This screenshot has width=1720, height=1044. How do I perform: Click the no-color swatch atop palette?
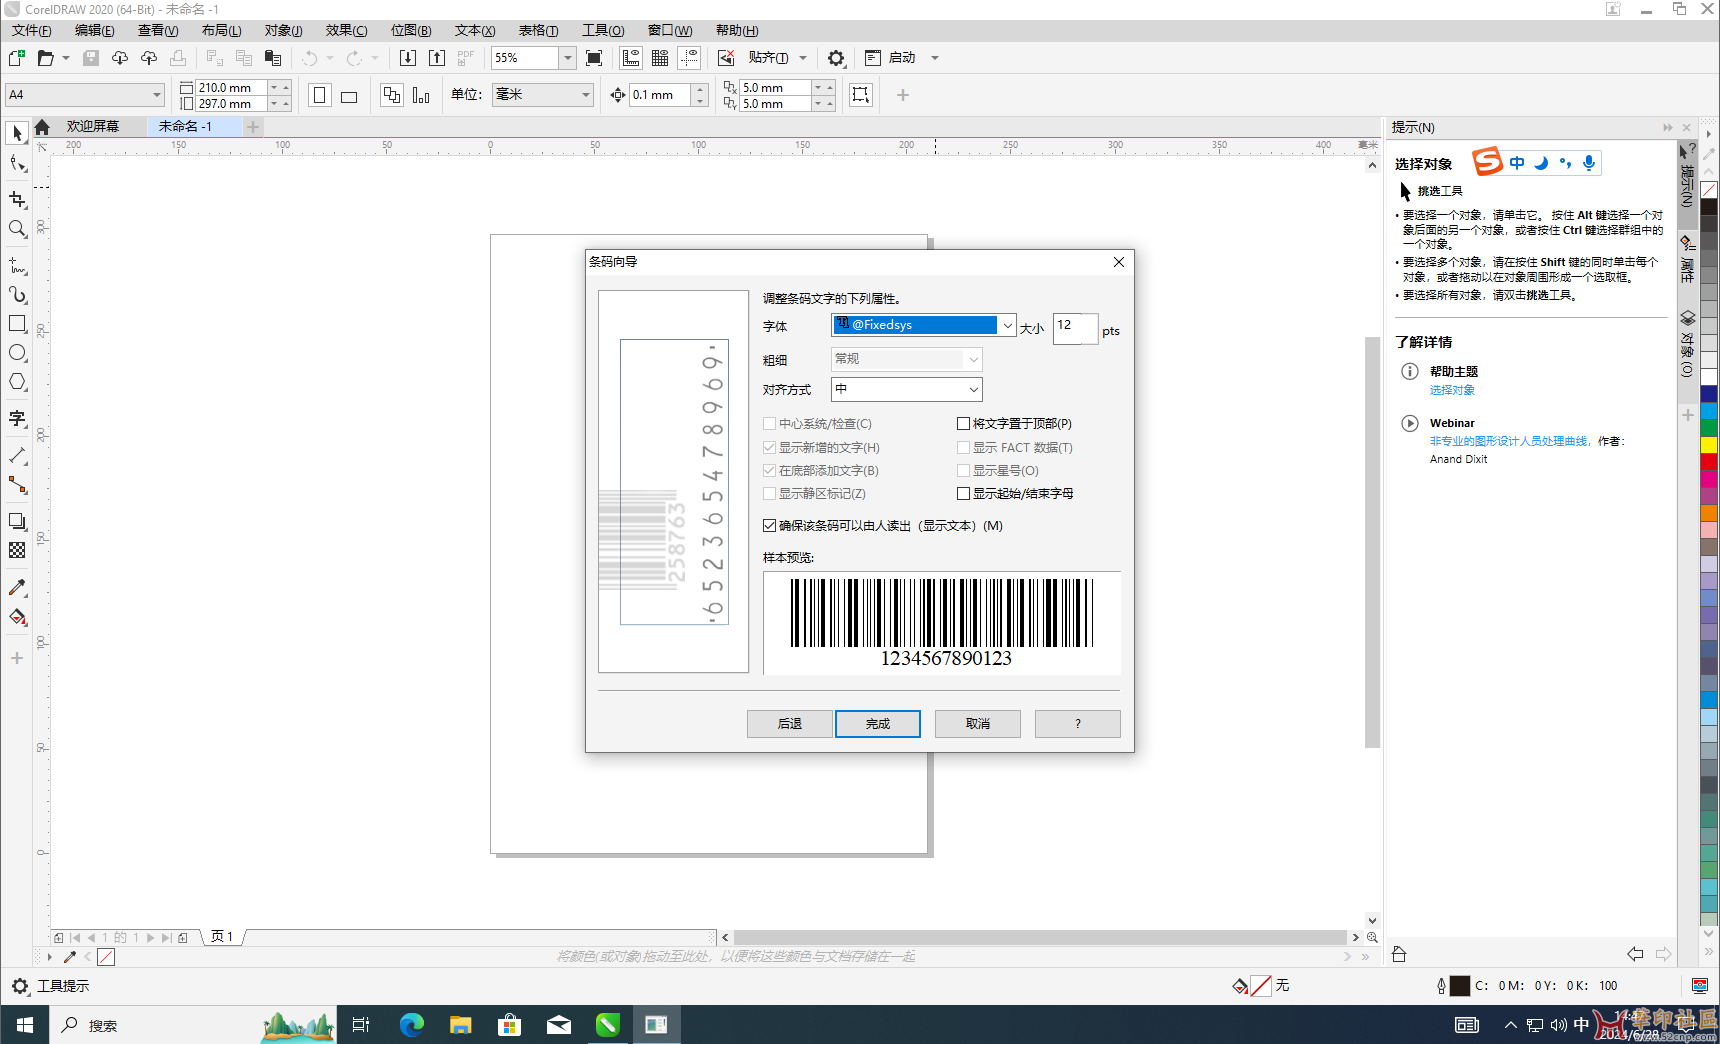(x=1709, y=190)
